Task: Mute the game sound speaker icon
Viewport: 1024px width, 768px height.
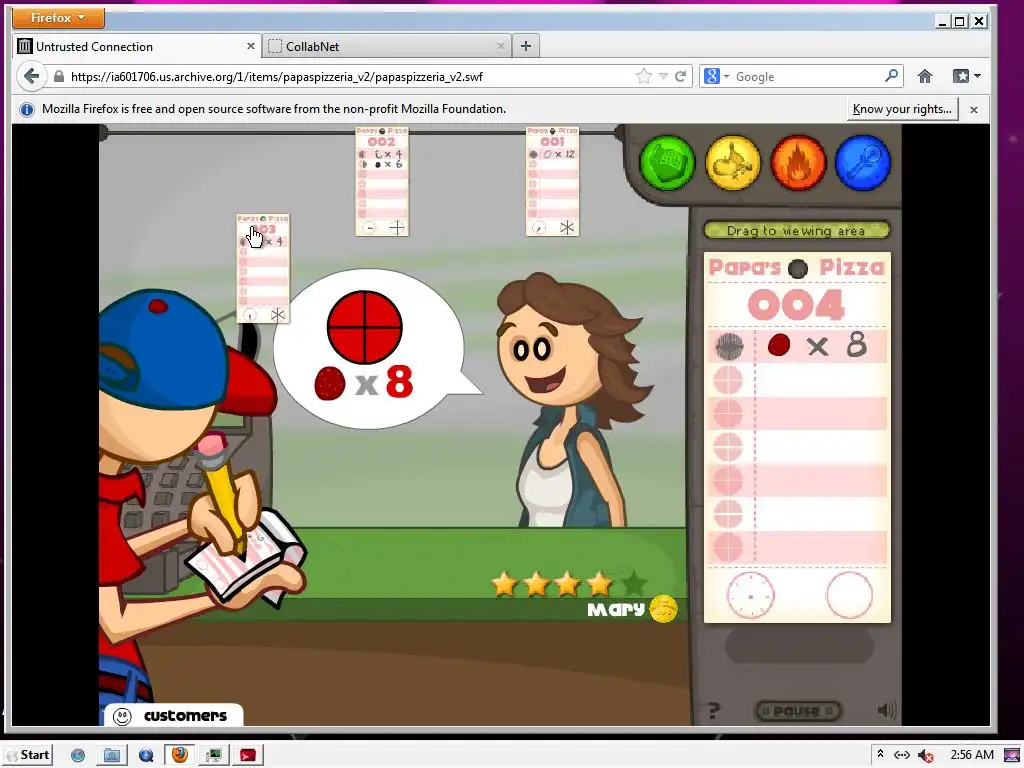Action: [886, 710]
